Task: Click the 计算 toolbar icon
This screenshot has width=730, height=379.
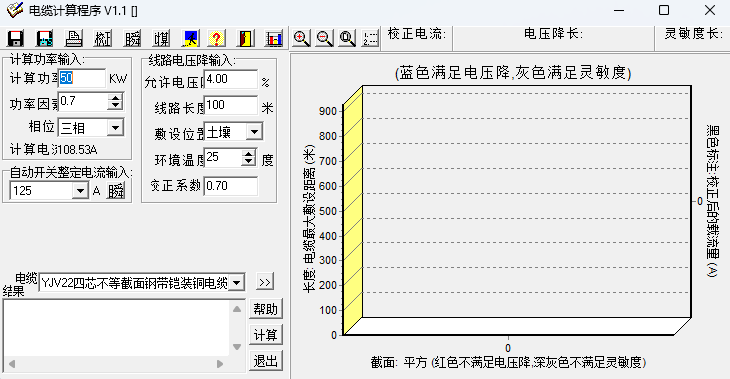Action: pyautogui.click(x=162, y=38)
